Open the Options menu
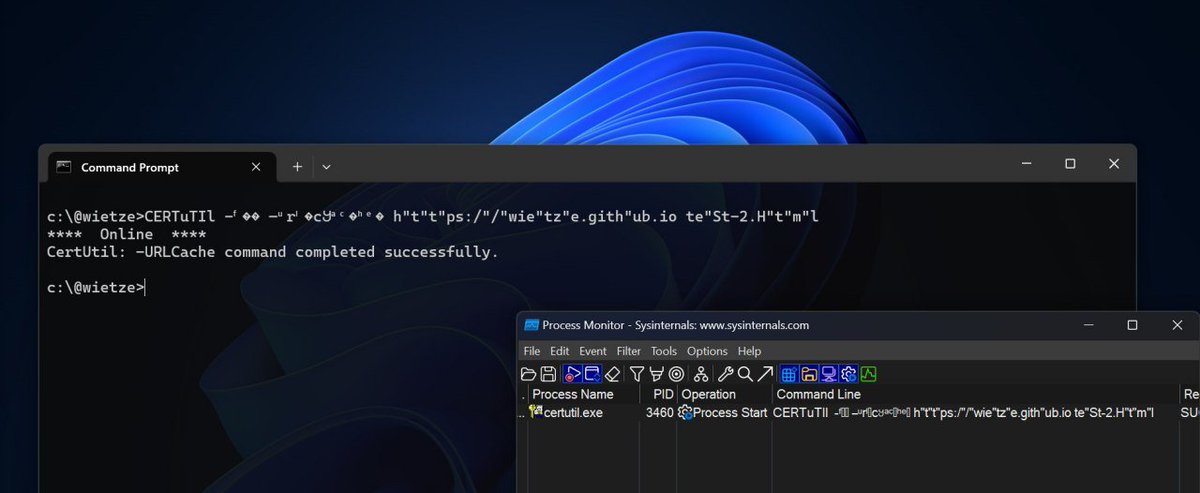 coord(707,351)
